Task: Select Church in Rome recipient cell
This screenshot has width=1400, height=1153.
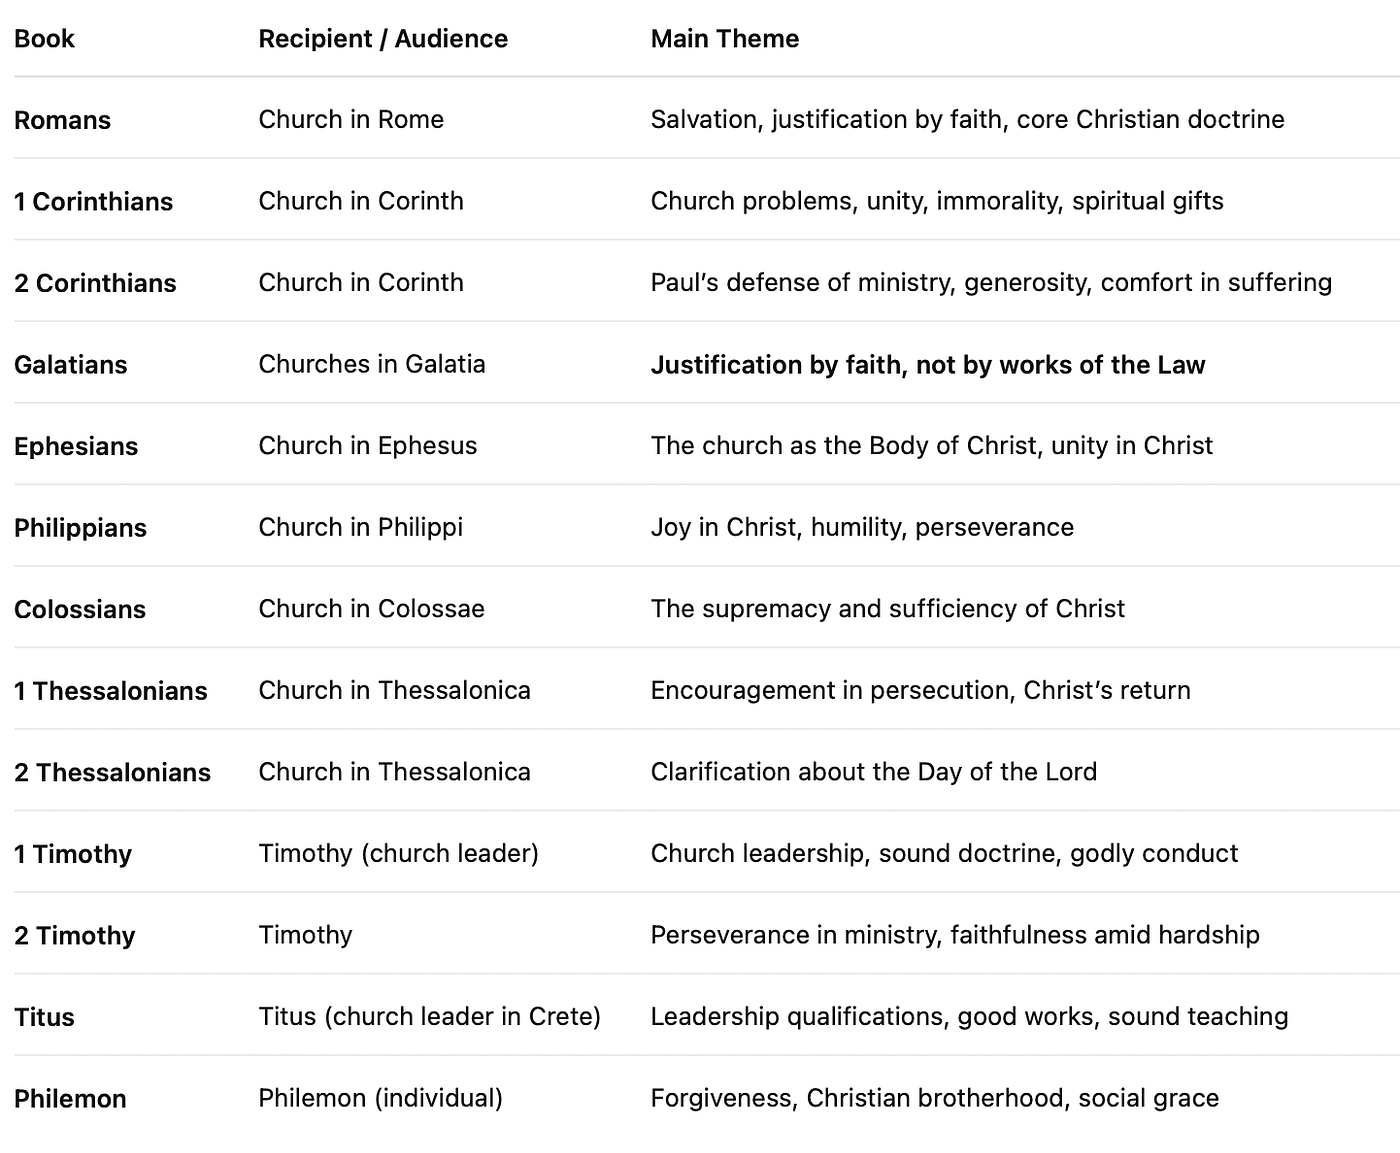Action: click(x=351, y=119)
